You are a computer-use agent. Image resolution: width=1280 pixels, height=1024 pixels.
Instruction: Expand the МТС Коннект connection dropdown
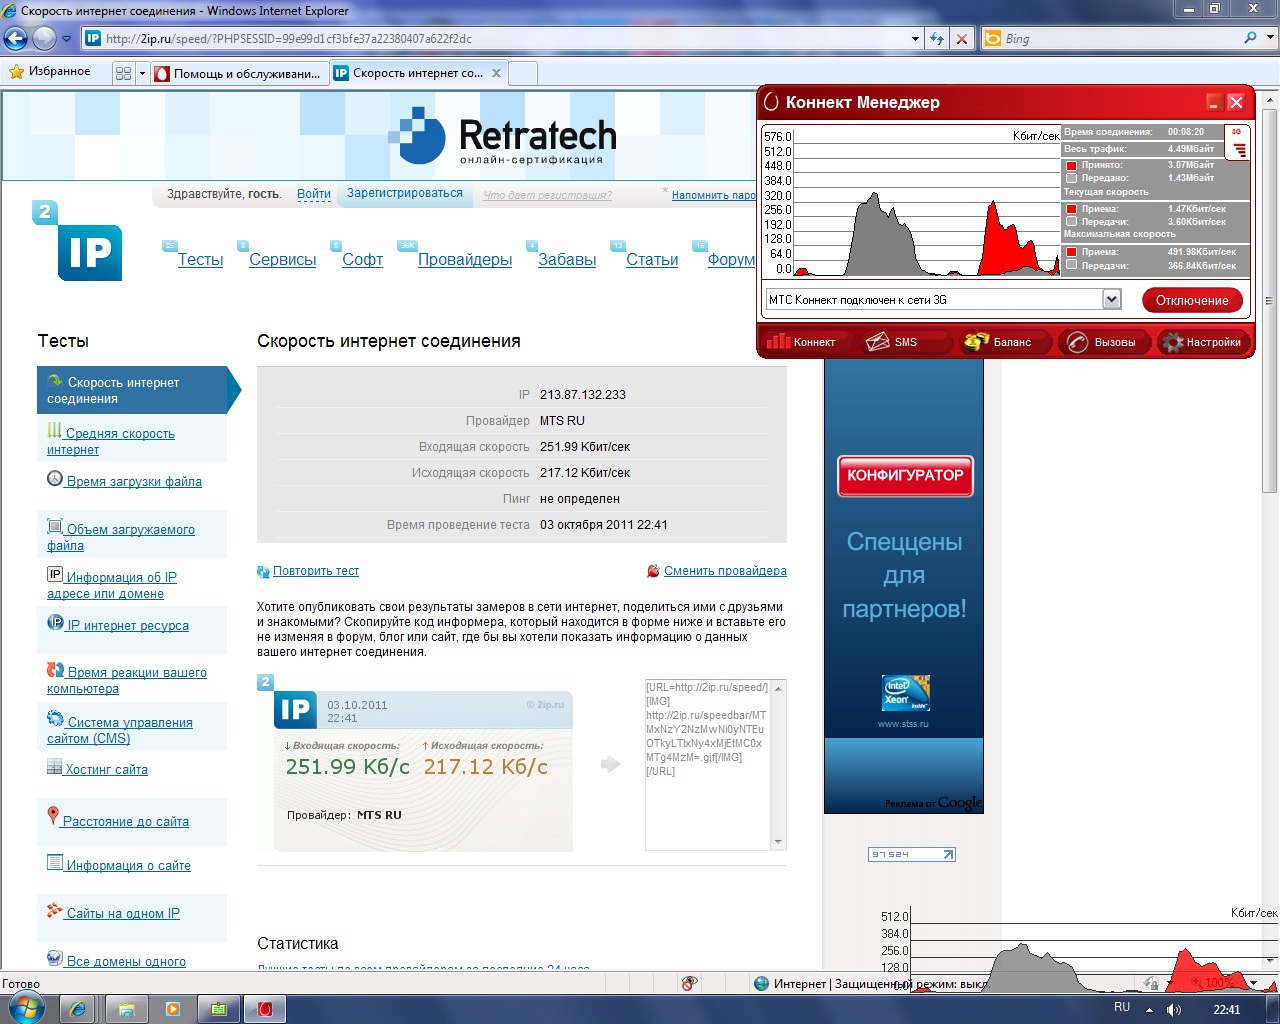pyautogui.click(x=1111, y=299)
